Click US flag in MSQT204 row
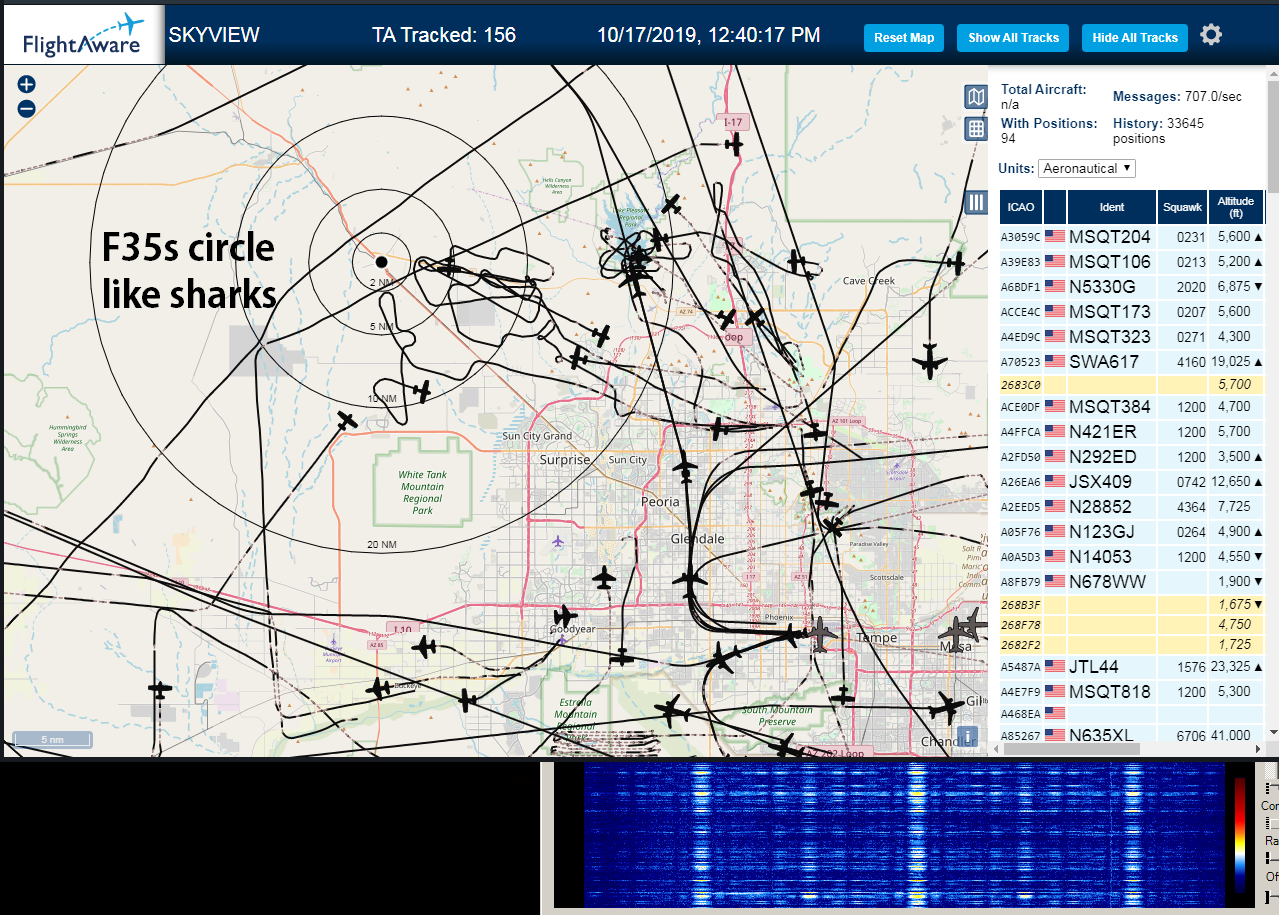This screenshot has width=1279, height=915. pos(1055,237)
